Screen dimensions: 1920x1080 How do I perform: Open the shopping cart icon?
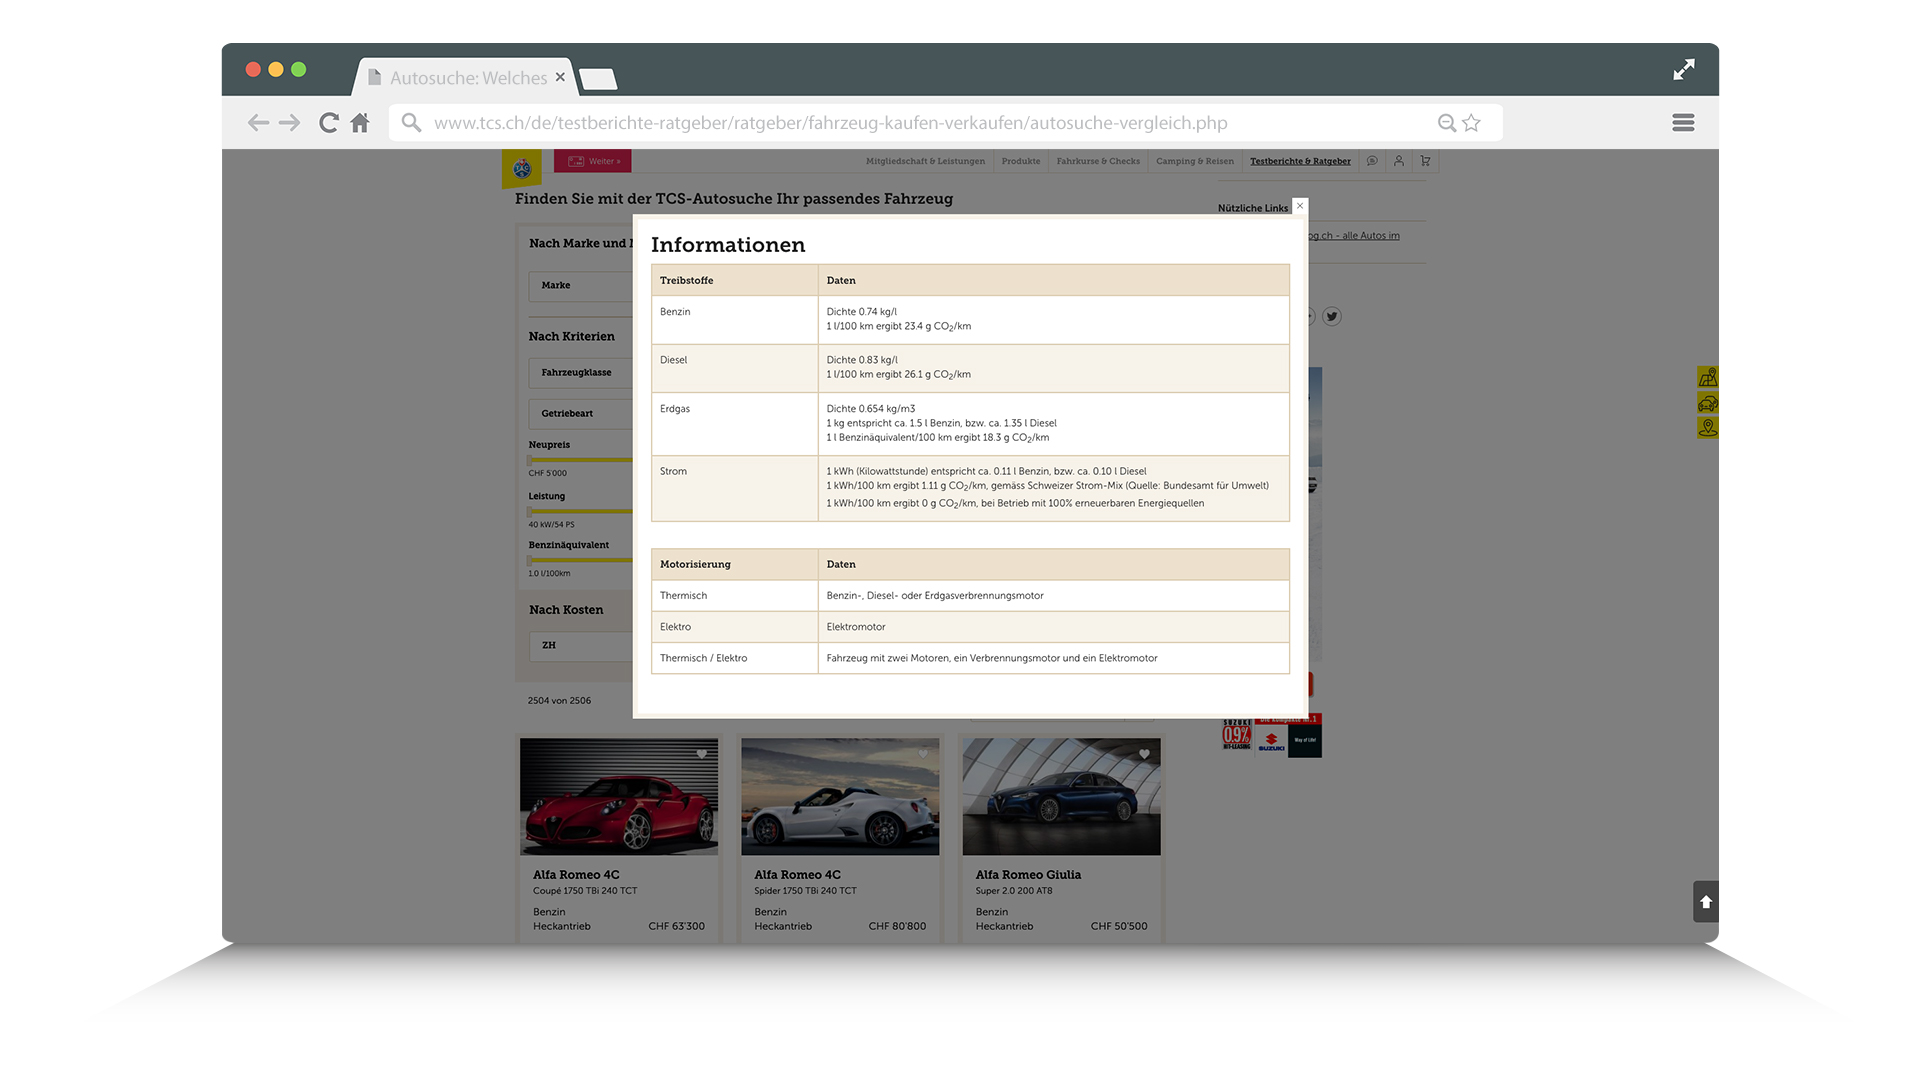1426,161
